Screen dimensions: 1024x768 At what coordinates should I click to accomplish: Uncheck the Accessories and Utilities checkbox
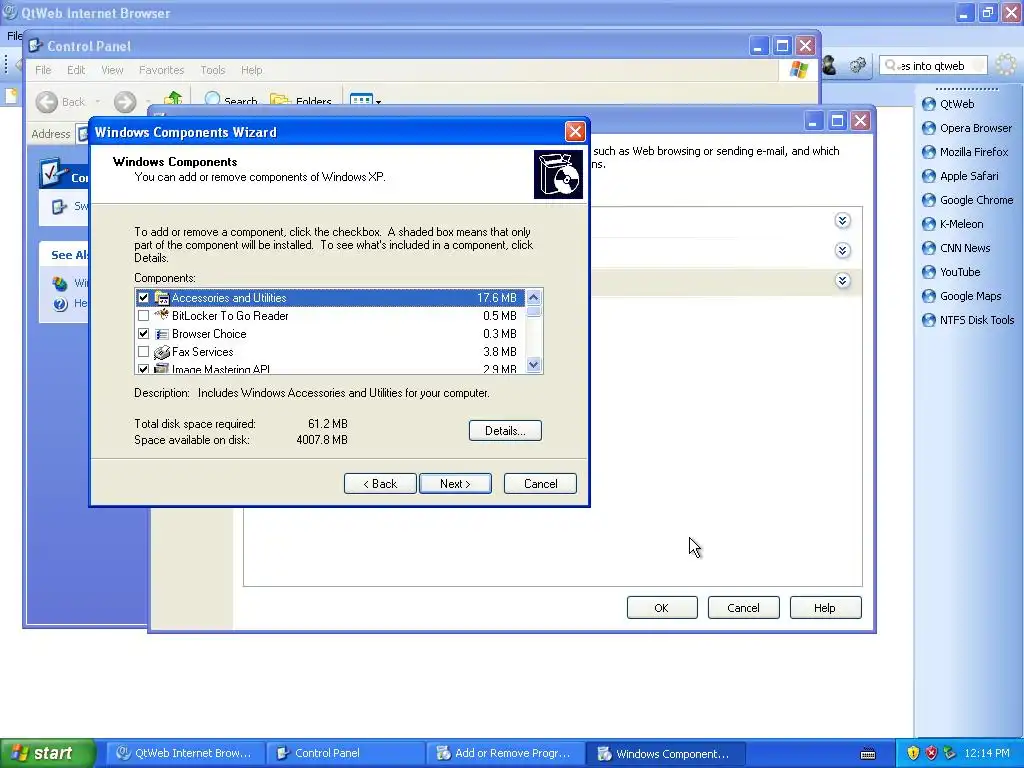pos(143,298)
